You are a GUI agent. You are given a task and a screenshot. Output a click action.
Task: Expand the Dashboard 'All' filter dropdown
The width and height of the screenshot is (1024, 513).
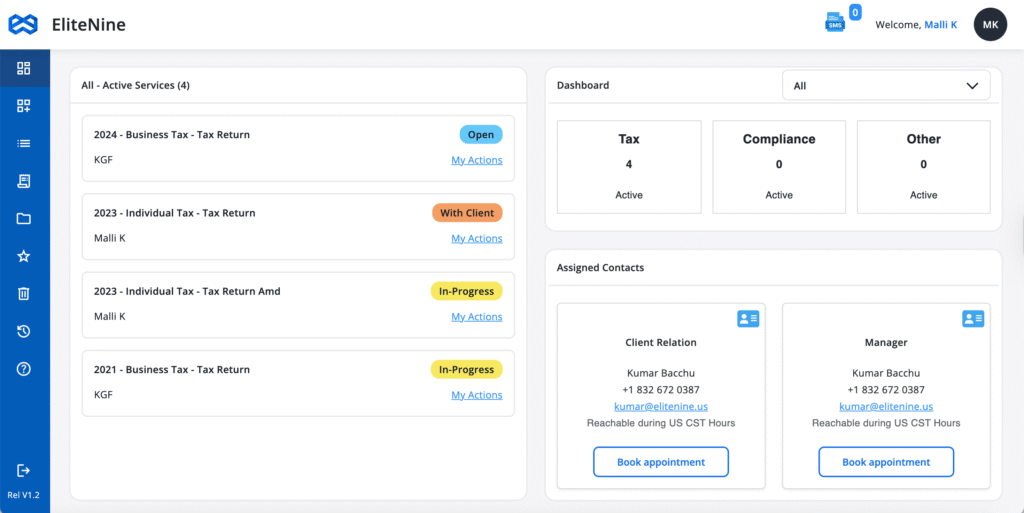point(885,86)
